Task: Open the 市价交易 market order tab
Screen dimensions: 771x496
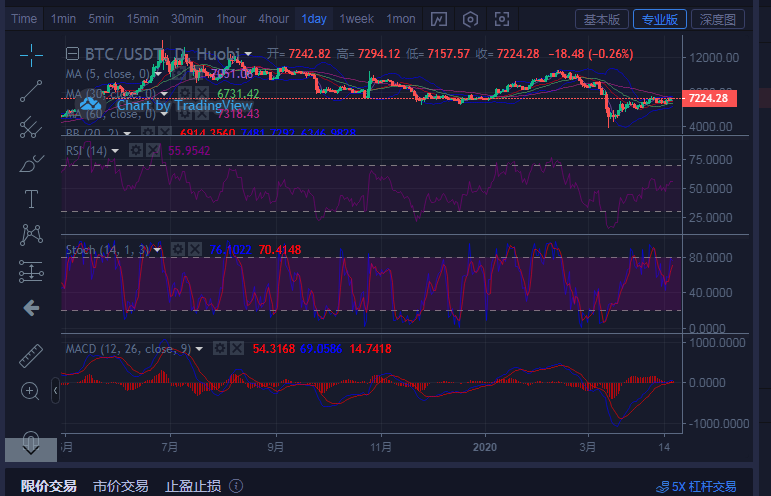Action: click(x=120, y=487)
